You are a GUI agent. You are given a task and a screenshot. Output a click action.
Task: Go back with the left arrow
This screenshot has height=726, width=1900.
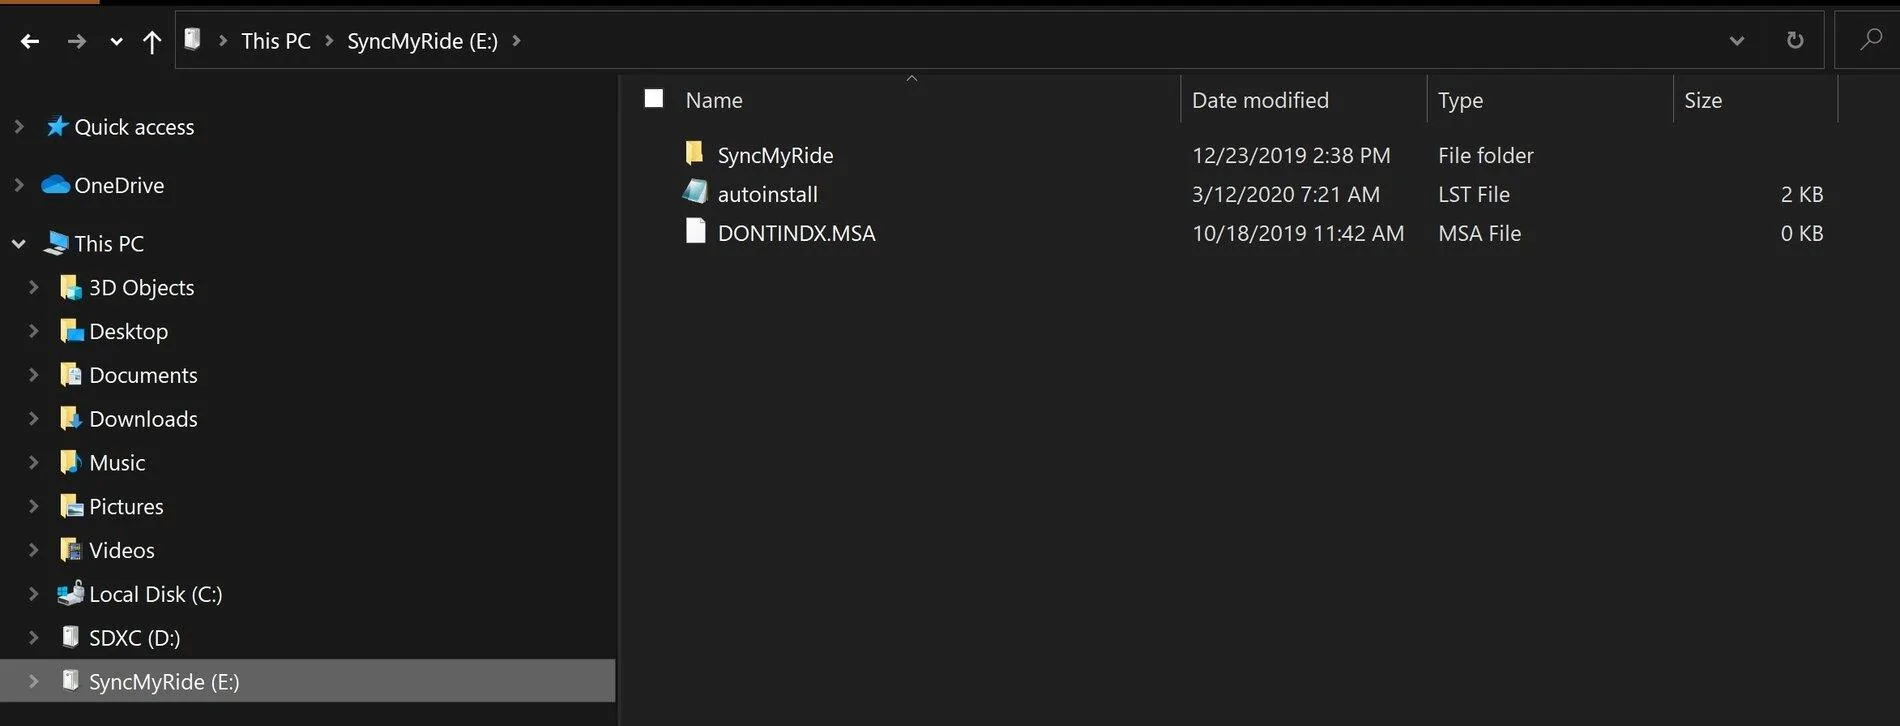pos(30,41)
